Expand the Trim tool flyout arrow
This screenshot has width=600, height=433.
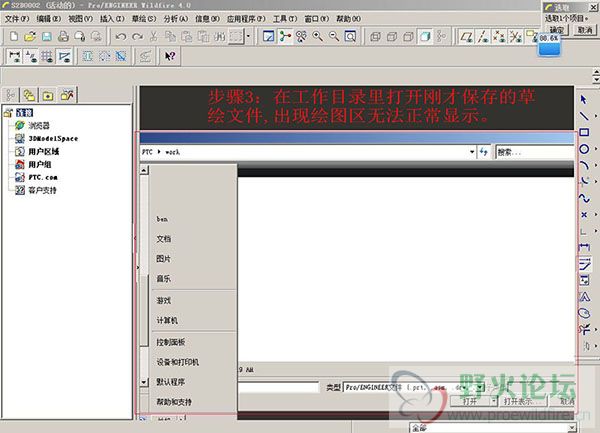click(x=595, y=329)
